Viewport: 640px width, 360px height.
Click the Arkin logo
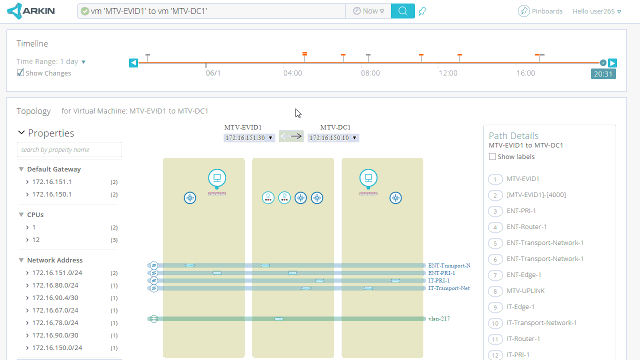pos(31,11)
